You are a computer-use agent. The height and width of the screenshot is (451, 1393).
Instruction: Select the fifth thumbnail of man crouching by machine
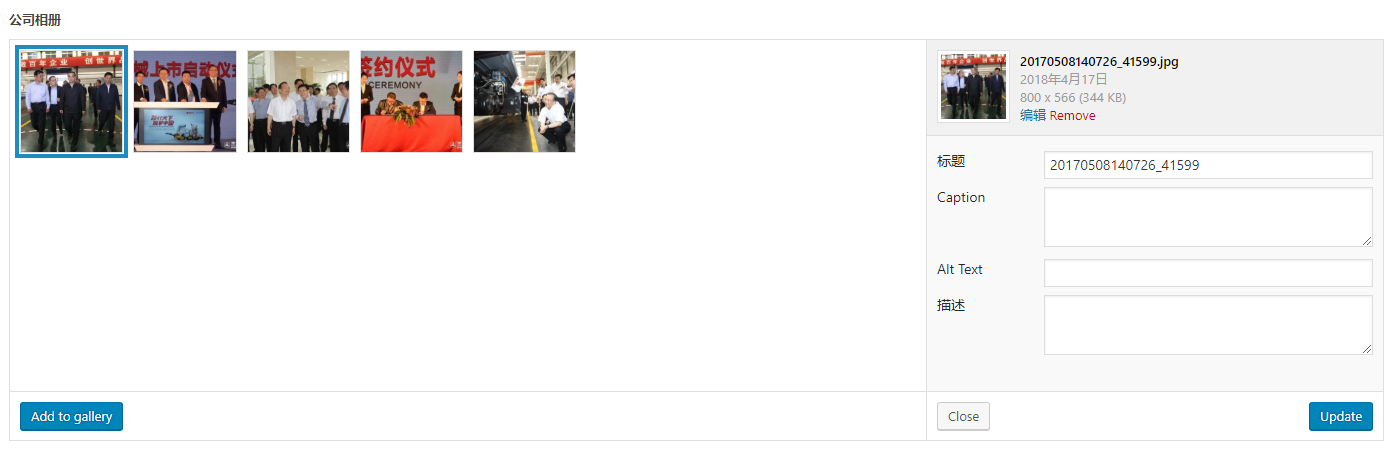tap(524, 102)
